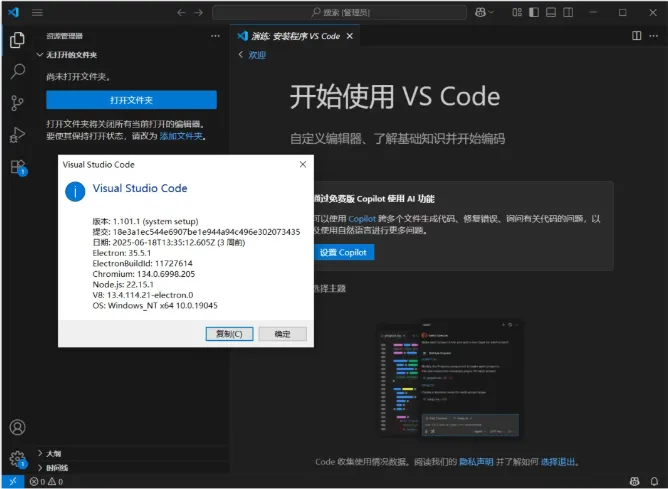This screenshot has height=489, width=668.
Task: Click the version line 1.101.1 text
Action: 145,221
